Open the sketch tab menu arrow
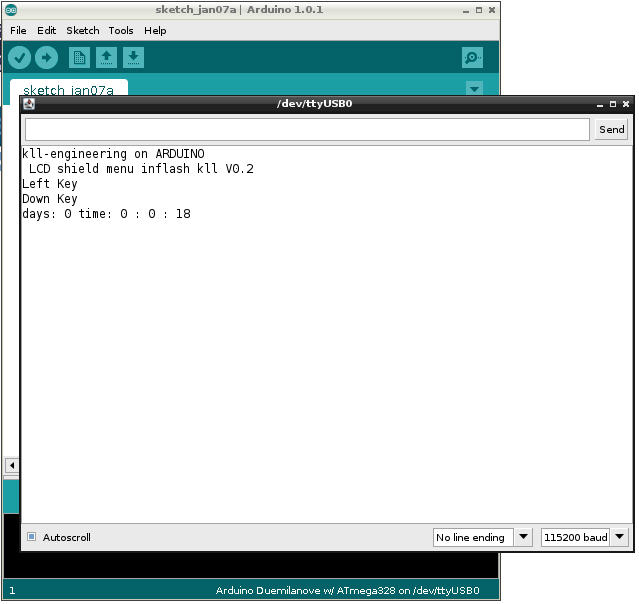639x604 pixels. [x=474, y=89]
